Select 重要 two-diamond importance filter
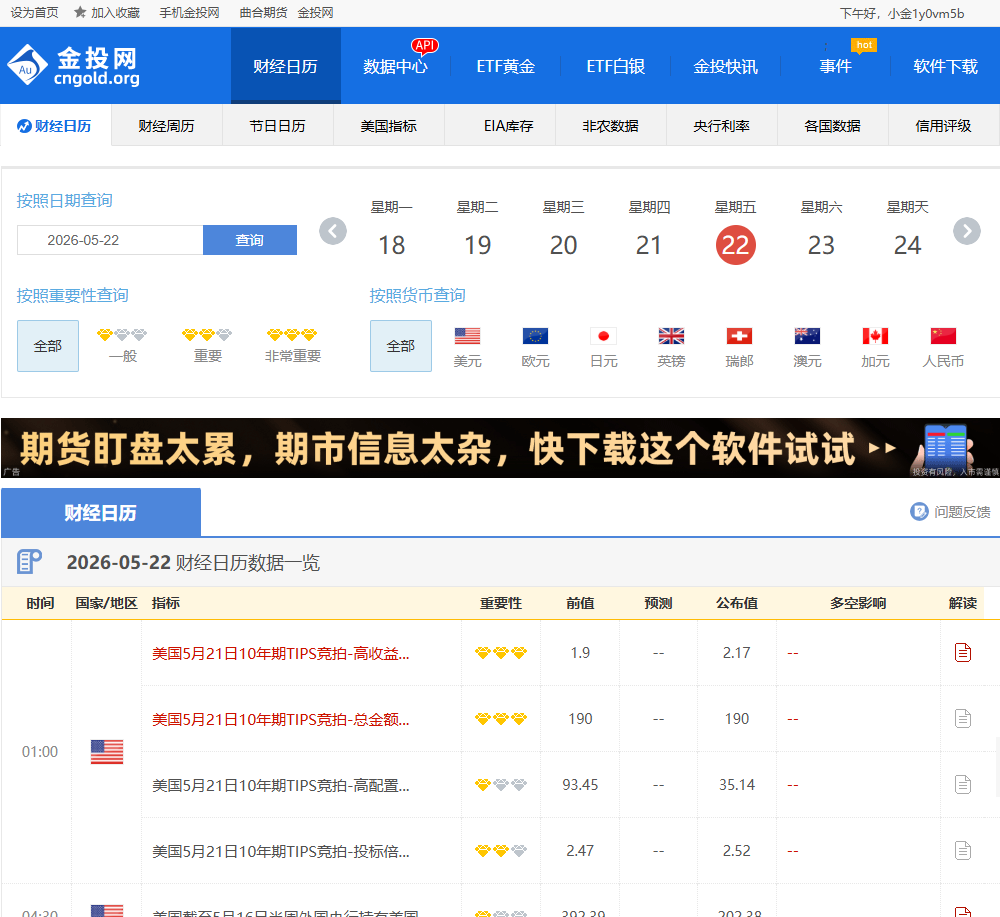1000x917 pixels. coord(207,346)
